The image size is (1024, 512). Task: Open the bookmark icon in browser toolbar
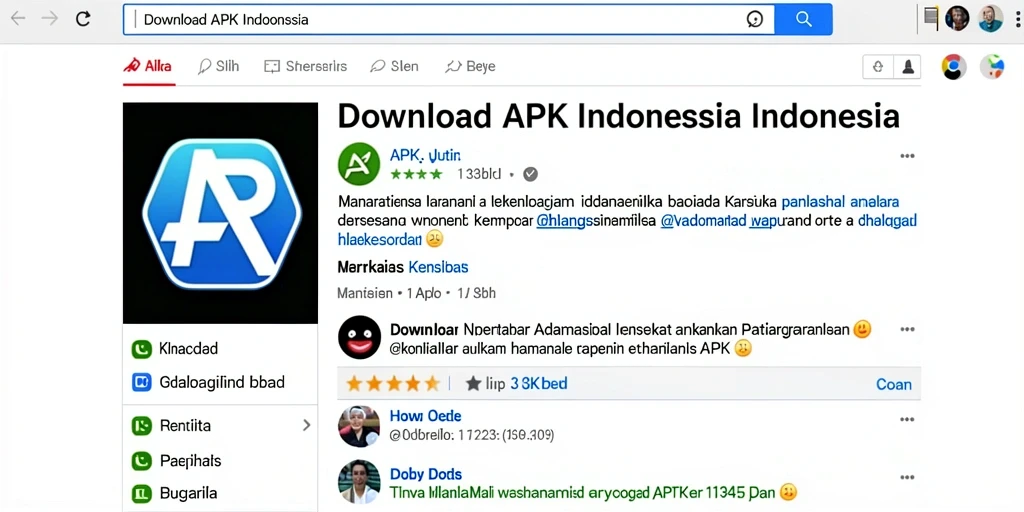pos(931,18)
